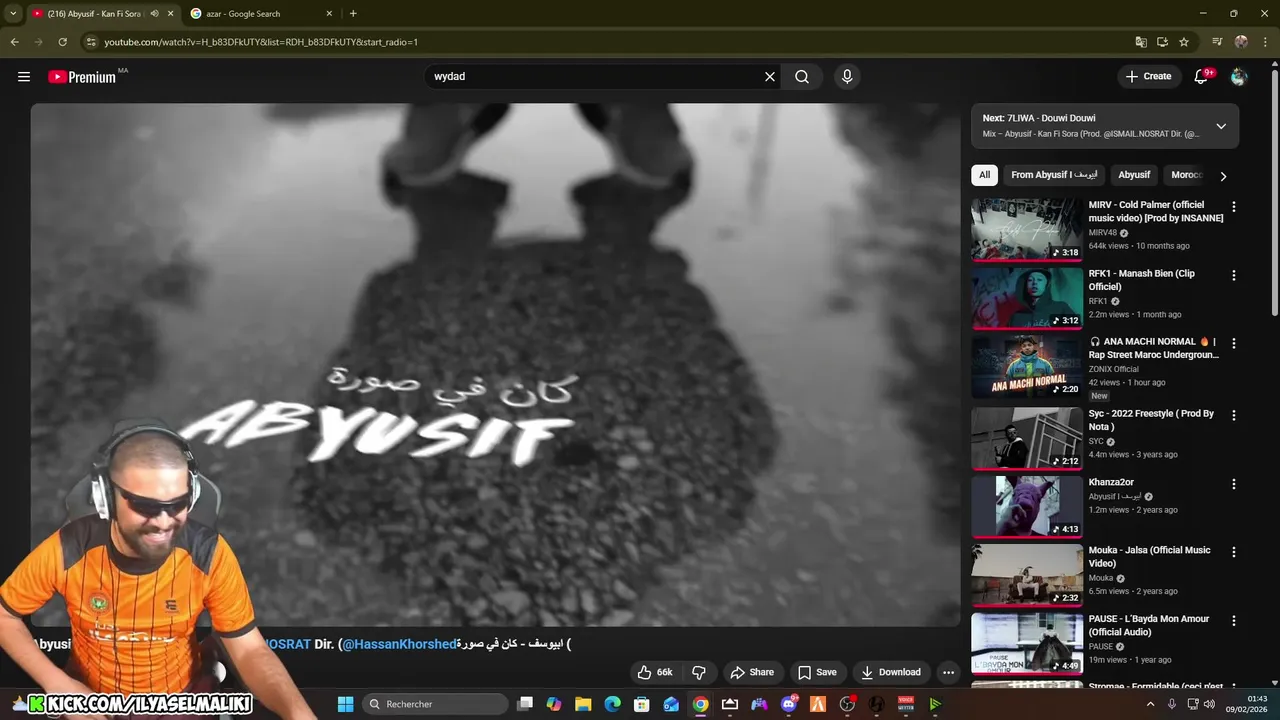The image size is (1280, 720).
Task: Click the @HassanKhorshed mention link
Action: click(399, 644)
